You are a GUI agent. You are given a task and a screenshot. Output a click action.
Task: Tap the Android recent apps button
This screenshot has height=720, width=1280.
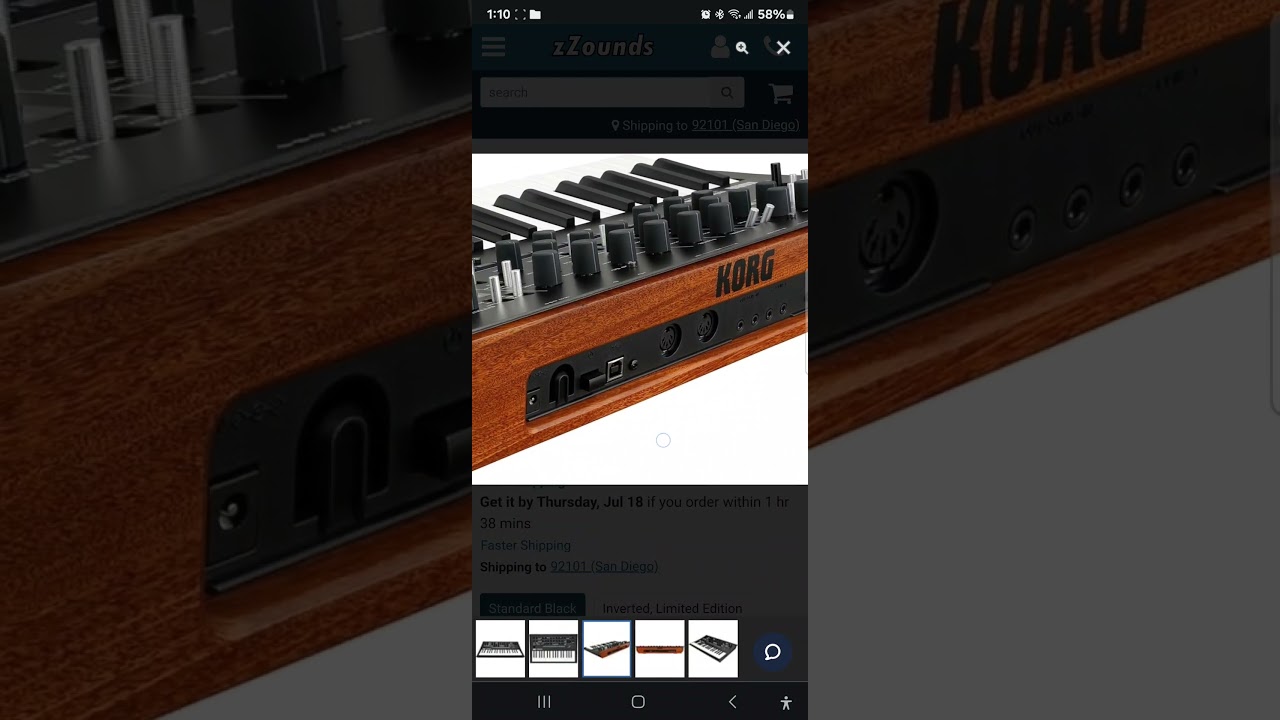[544, 702]
